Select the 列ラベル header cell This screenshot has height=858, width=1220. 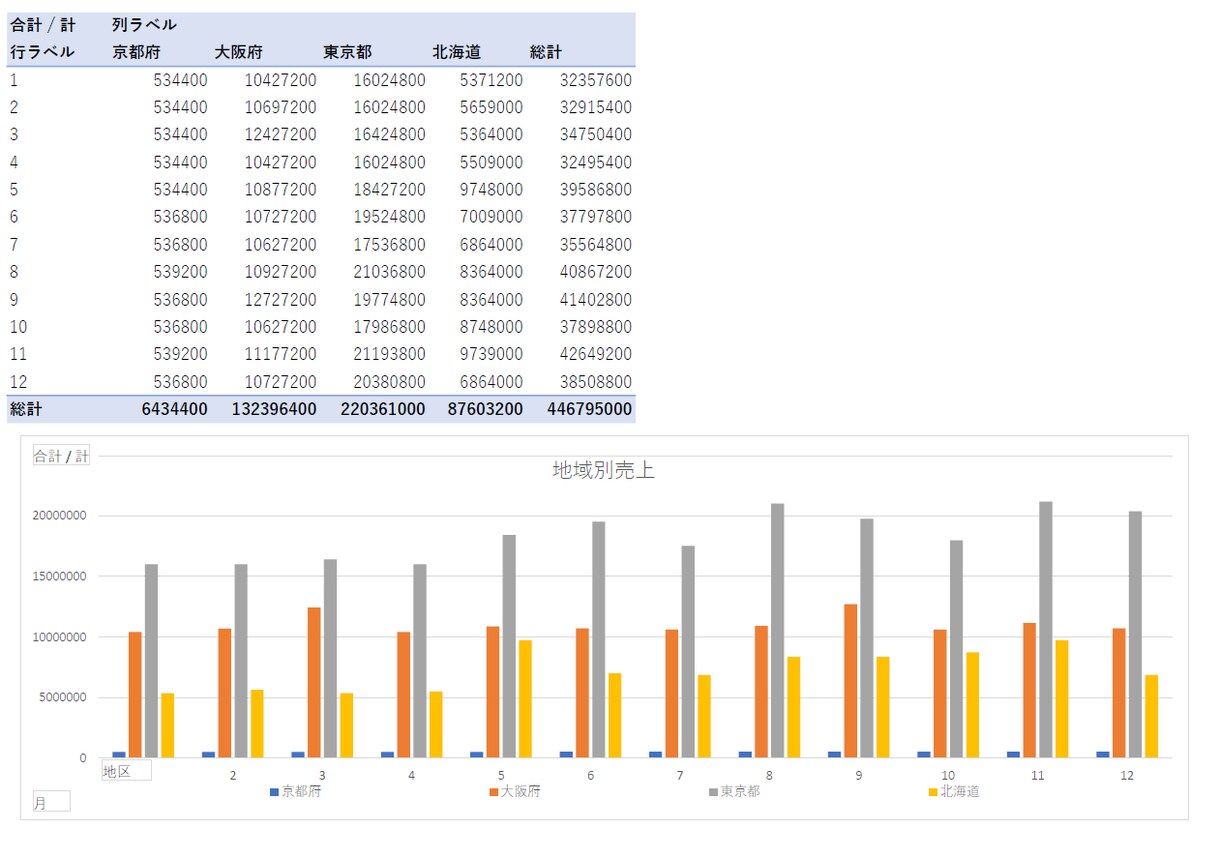pos(145,25)
